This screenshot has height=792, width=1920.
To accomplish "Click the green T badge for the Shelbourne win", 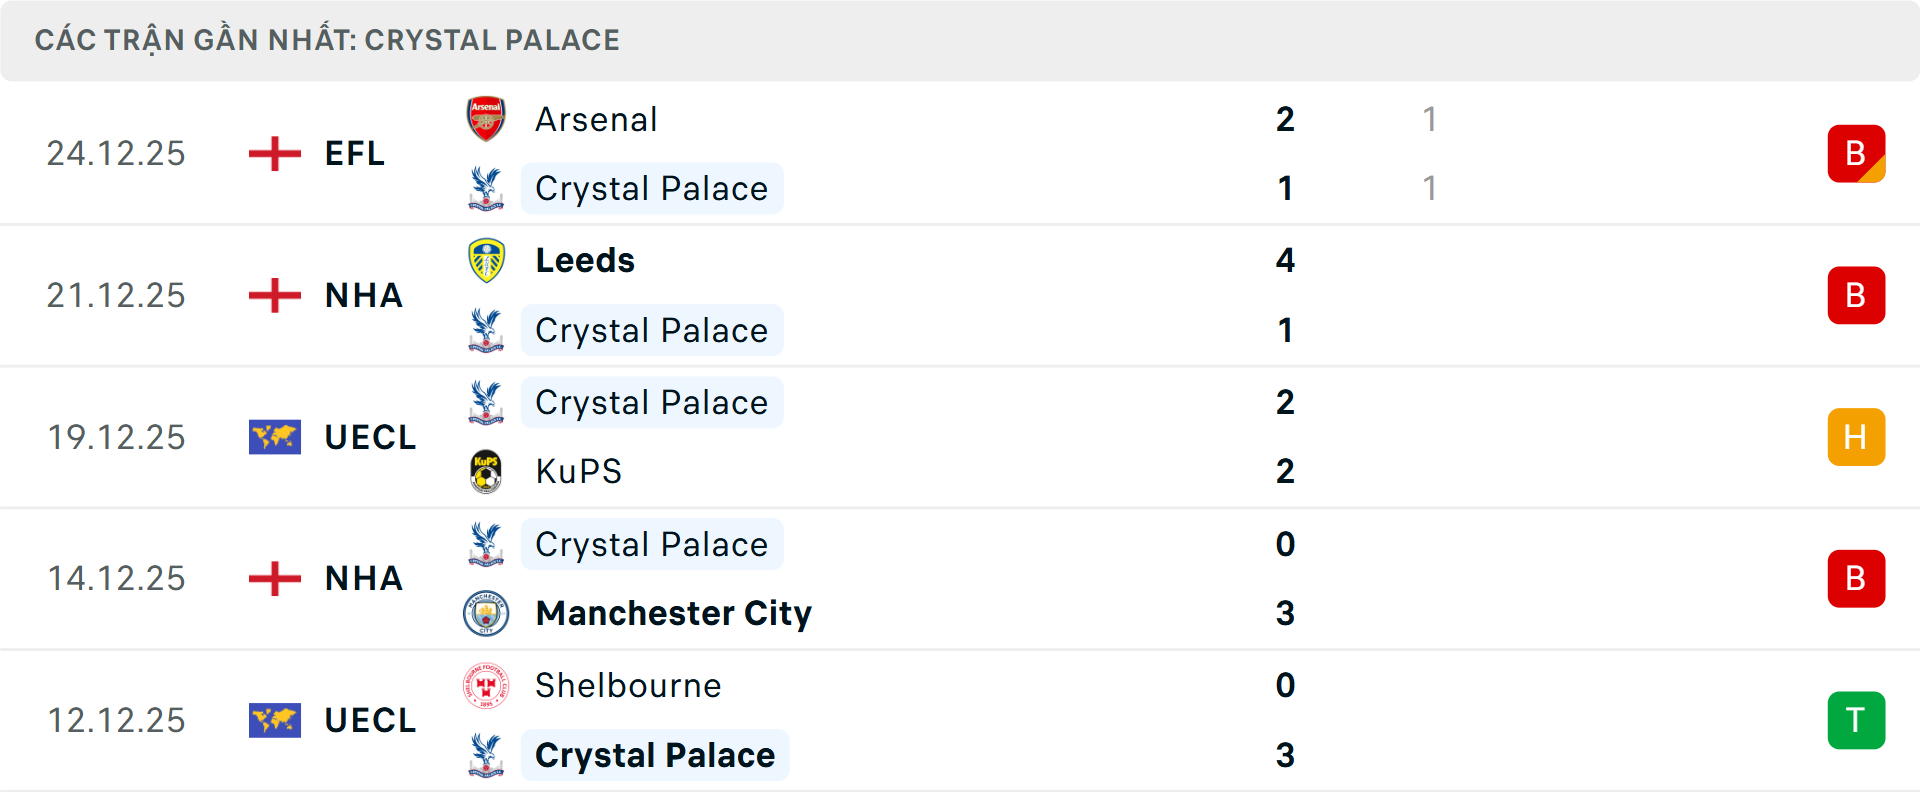I will 1856,720.
